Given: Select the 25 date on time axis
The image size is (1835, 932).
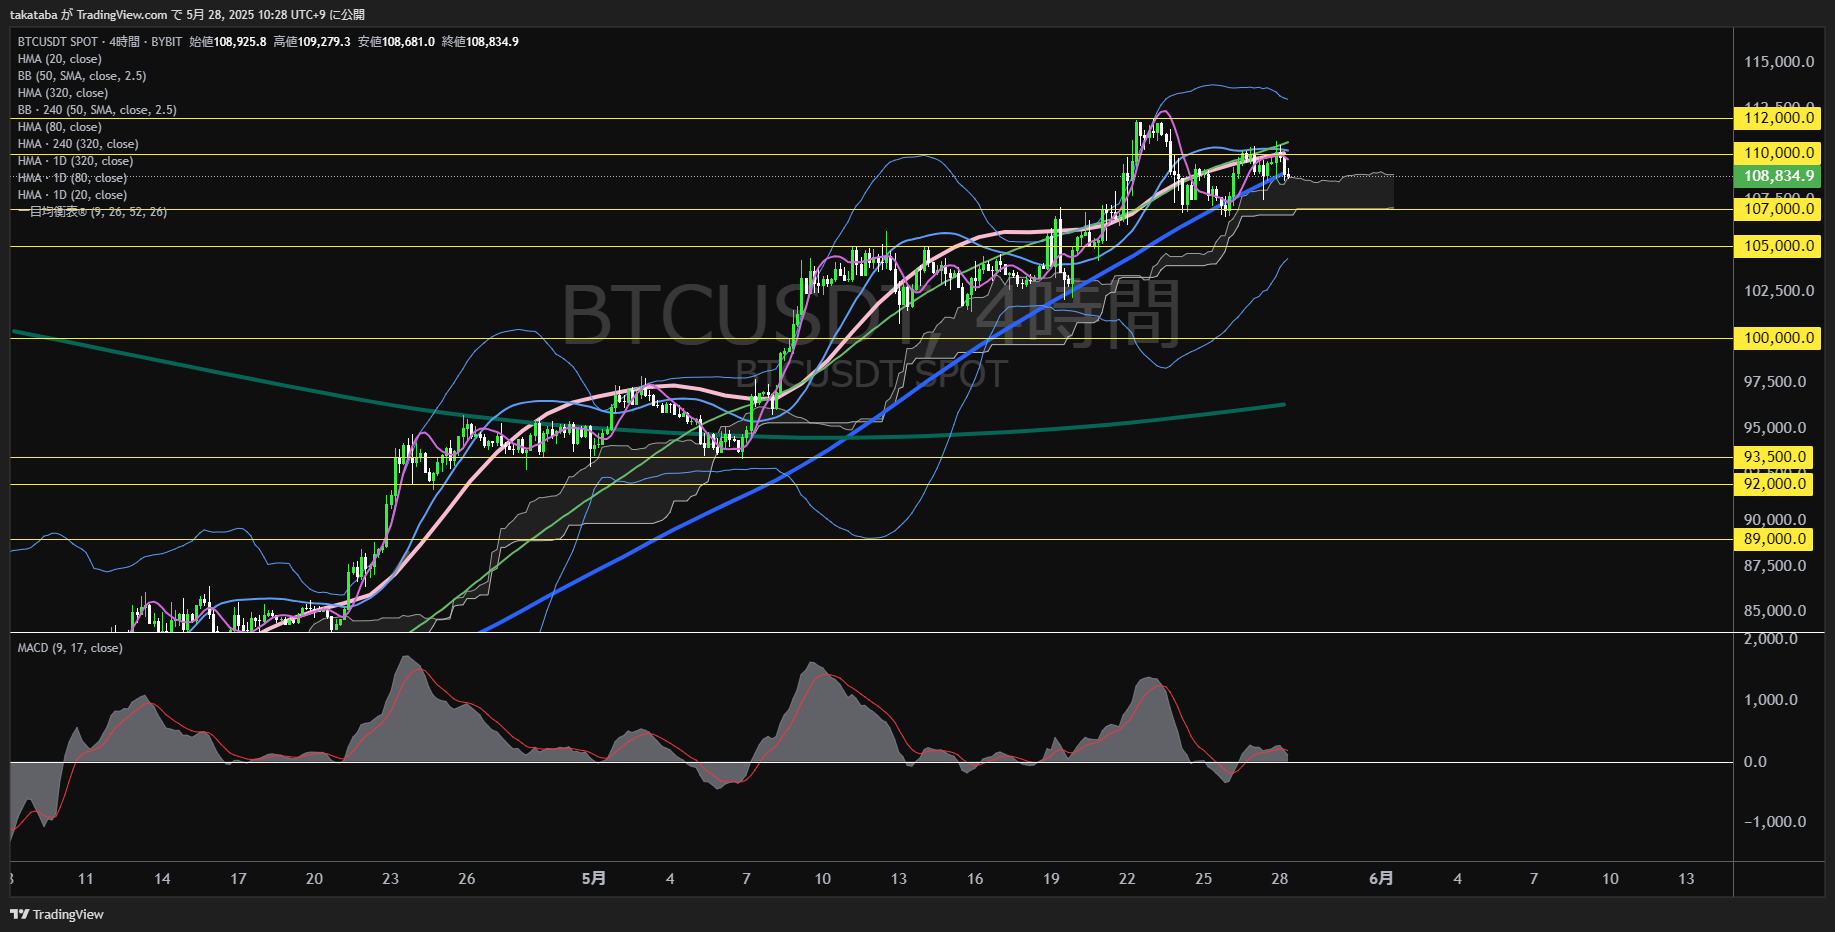Looking at the screenshot, I should click(1203, 879).
